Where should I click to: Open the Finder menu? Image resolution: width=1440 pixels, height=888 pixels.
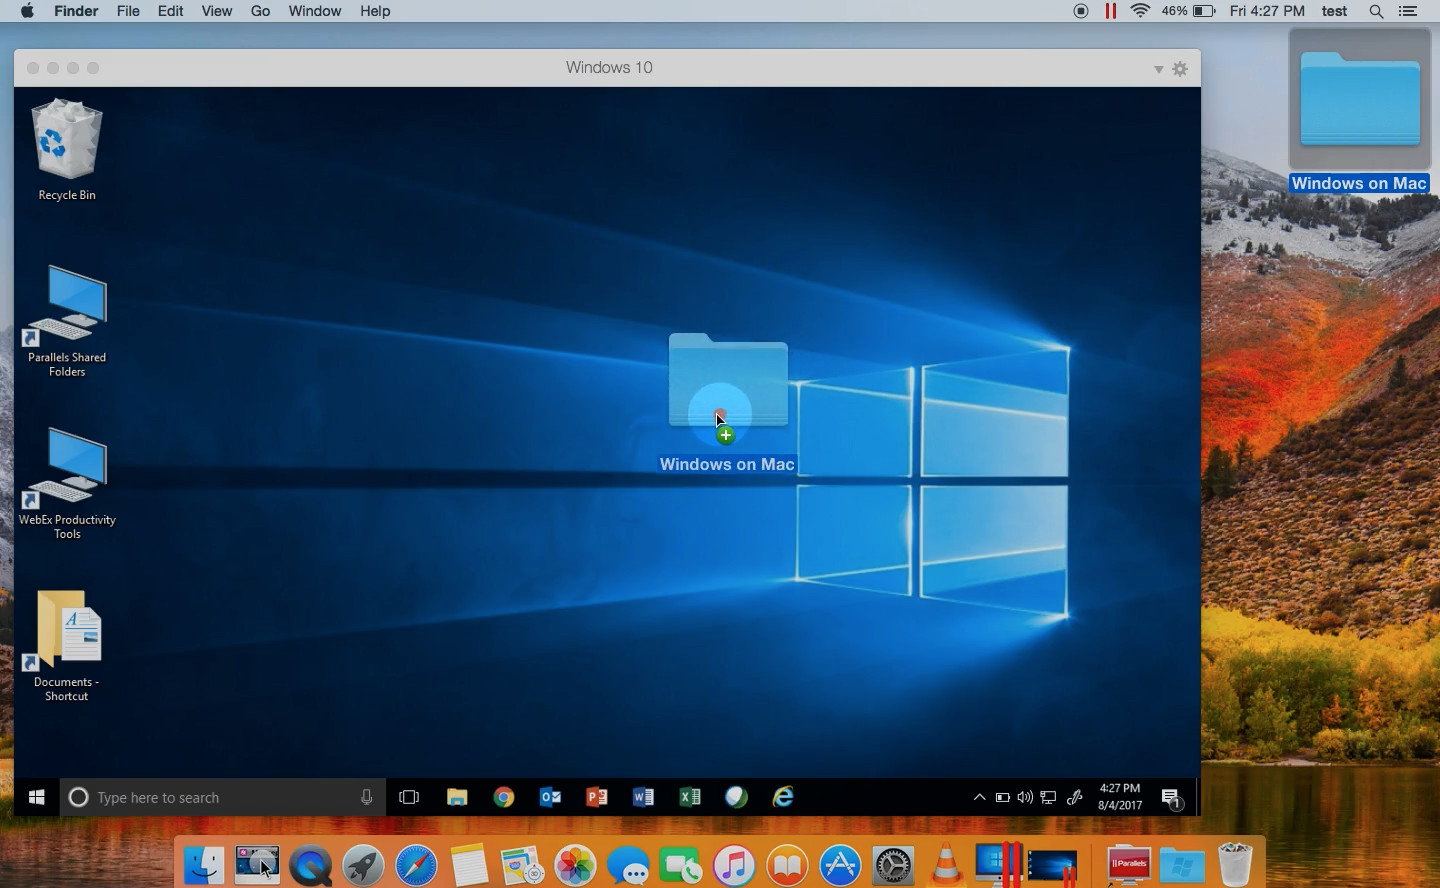pos(76,11)
